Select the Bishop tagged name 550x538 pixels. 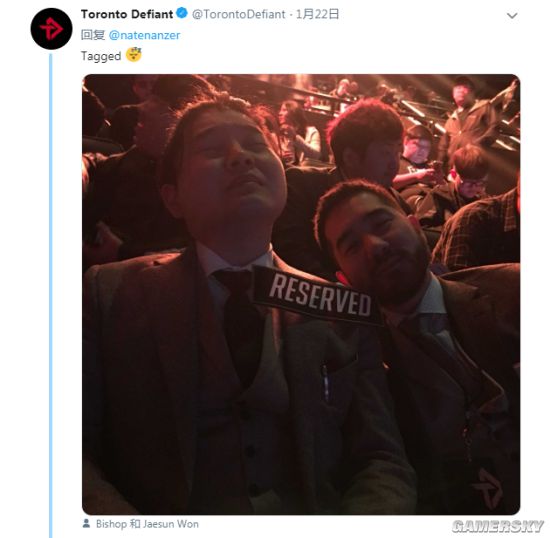(x=111, y=524)
